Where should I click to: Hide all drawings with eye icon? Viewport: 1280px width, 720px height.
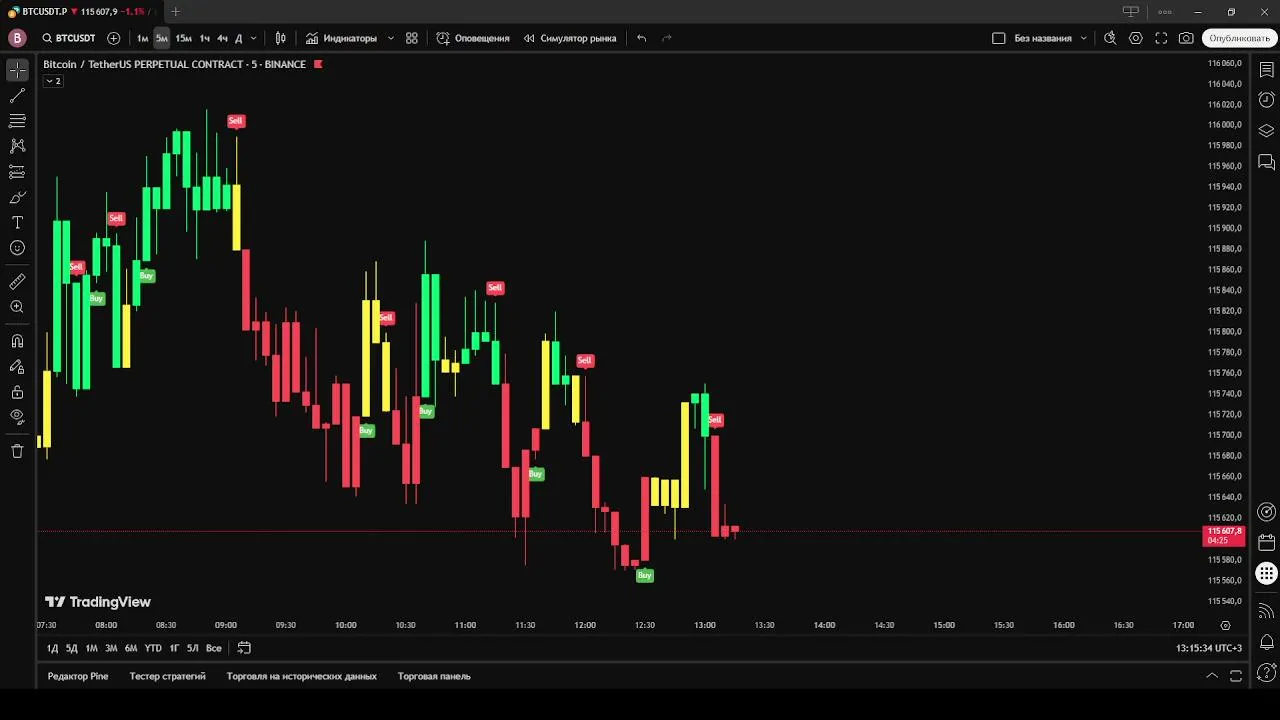pyautogui.click(x=17, y=417)
